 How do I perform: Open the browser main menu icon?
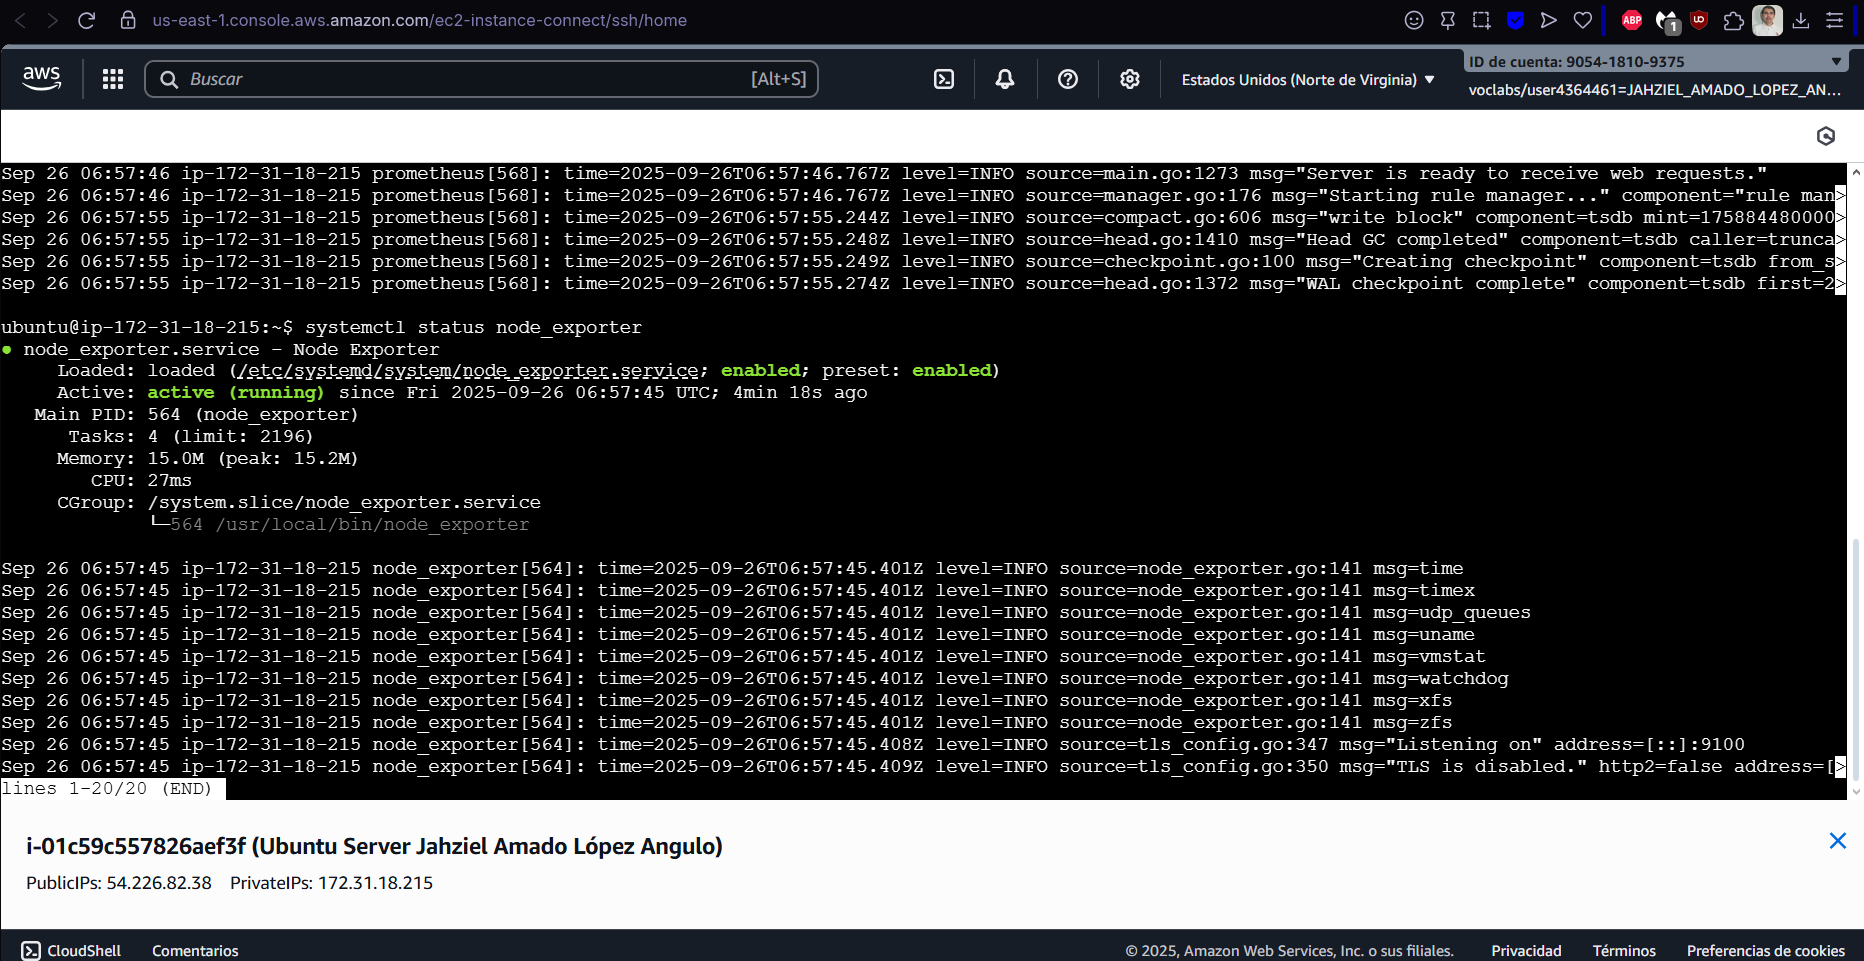click(x=1834, y=20)
